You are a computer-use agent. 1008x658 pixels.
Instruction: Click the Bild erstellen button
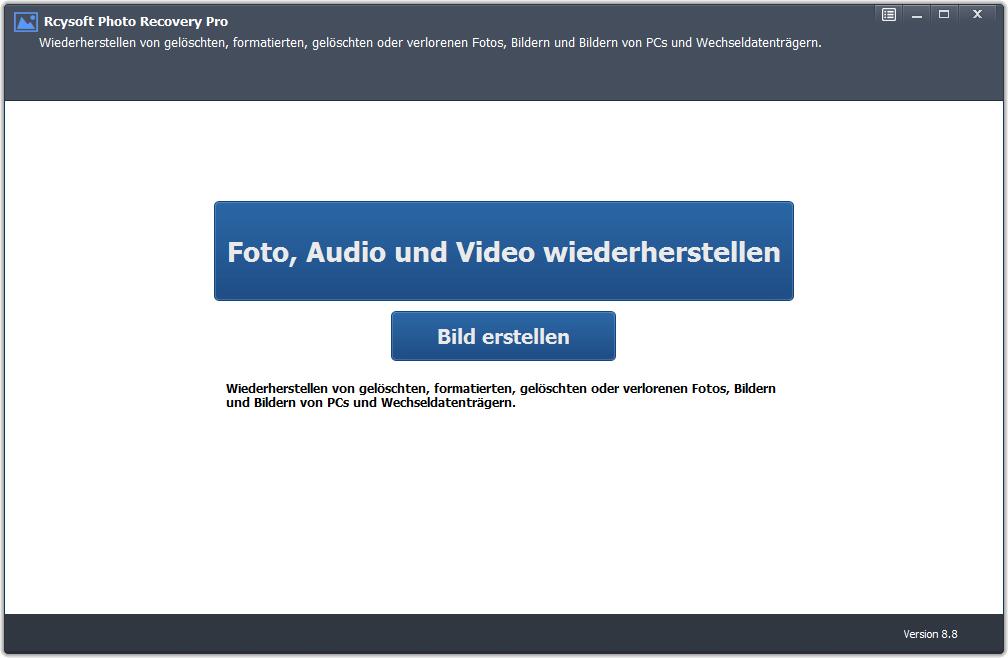tap(503, 336)
